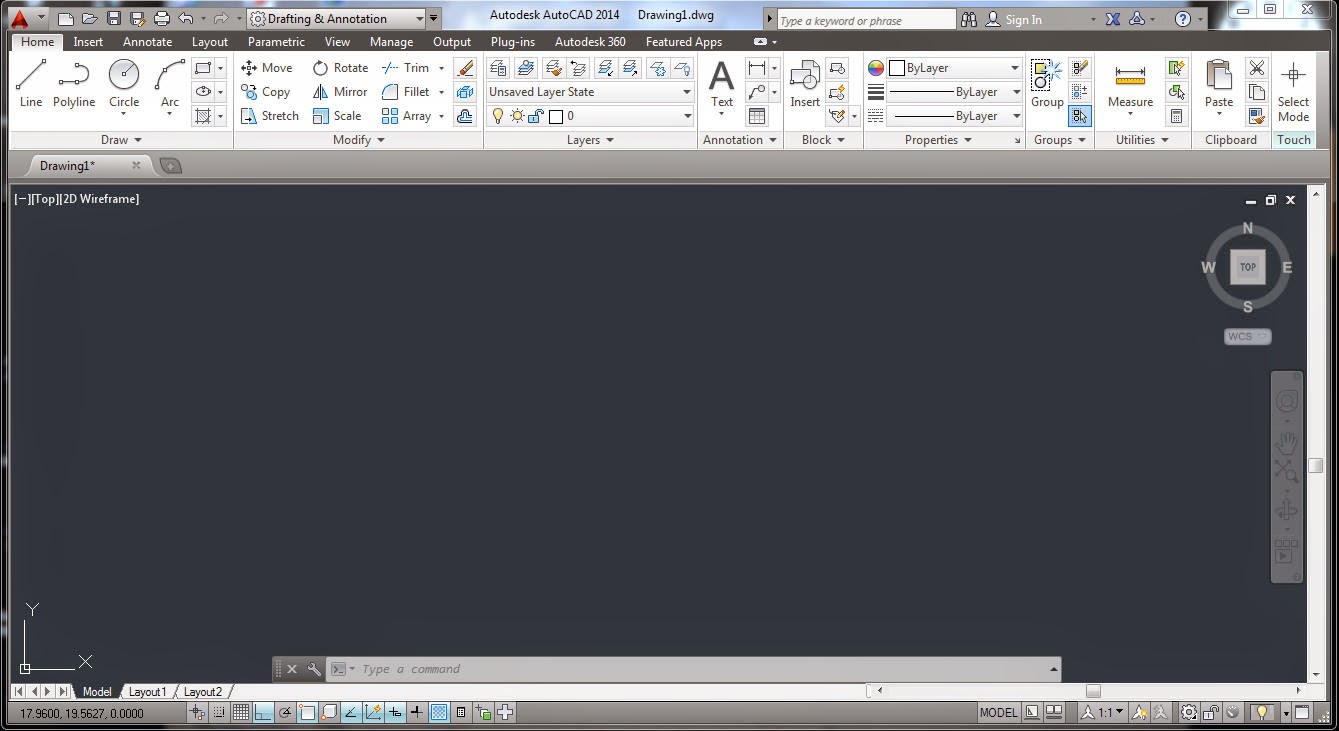Expand the Draw panel

point(121,140)
